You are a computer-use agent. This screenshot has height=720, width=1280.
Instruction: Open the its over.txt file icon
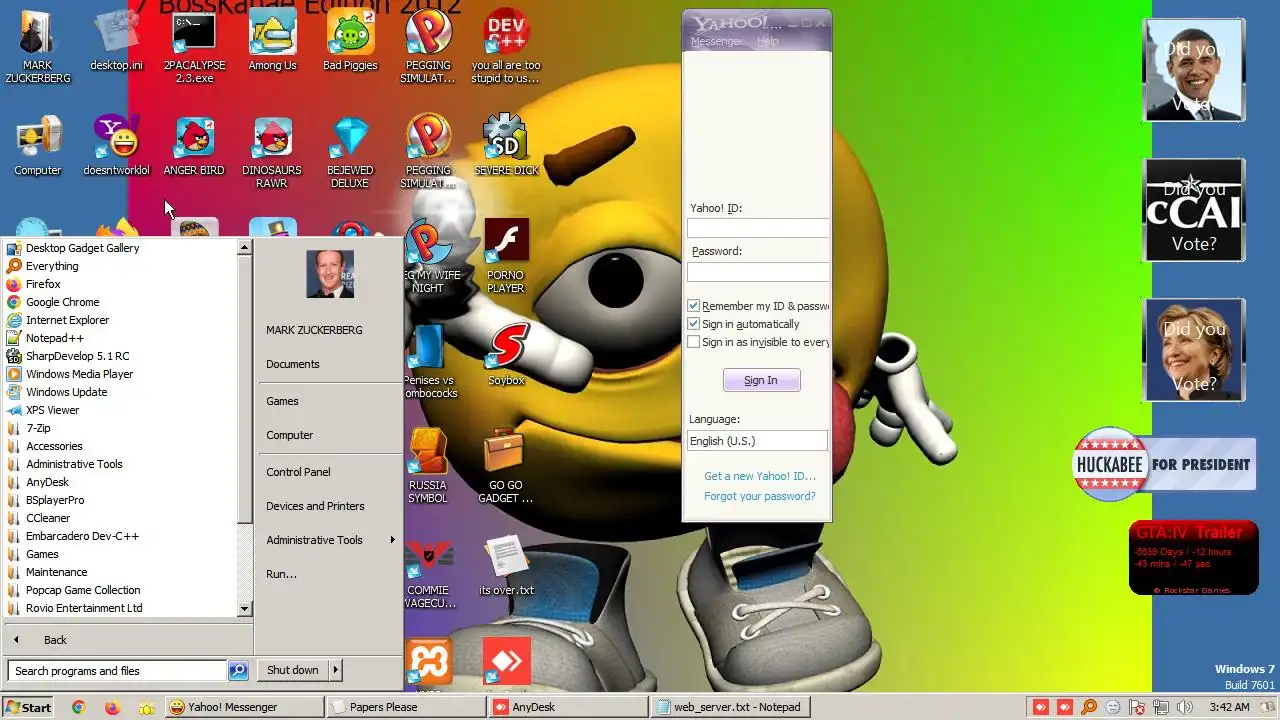click(x=506, y=567)
